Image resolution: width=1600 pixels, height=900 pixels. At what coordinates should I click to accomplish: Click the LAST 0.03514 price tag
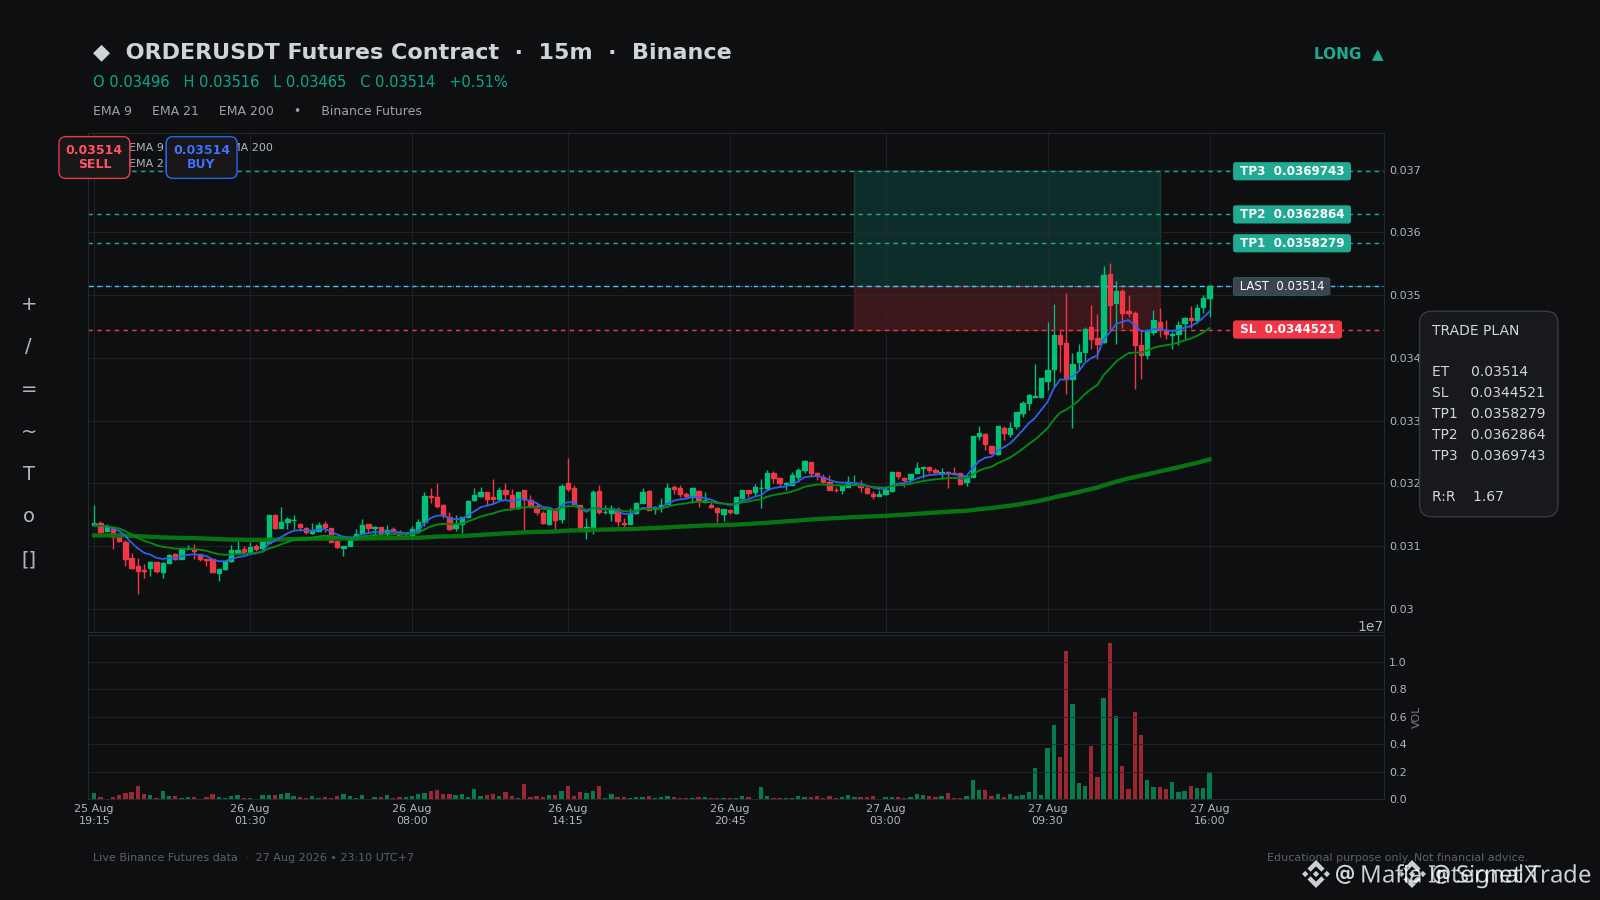click(1282, 286)
